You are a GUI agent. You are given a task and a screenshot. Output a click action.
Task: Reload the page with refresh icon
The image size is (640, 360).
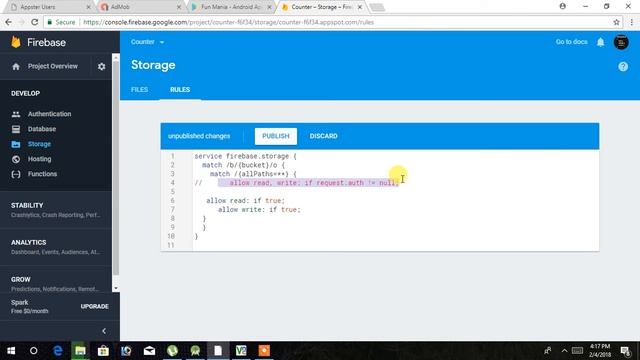[35, 22]
